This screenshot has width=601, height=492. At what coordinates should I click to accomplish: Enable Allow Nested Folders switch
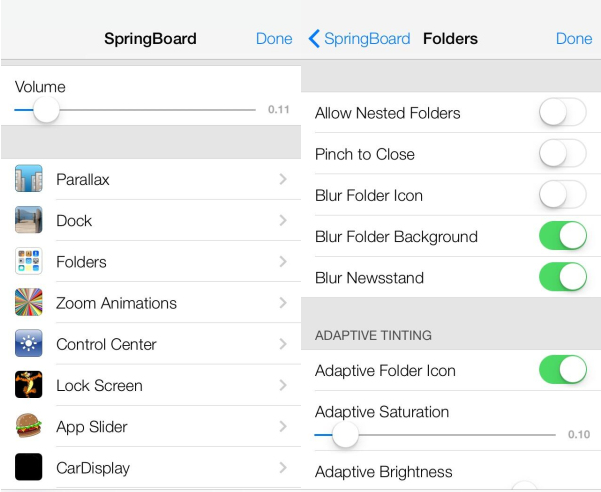click(x=562, y=113)
